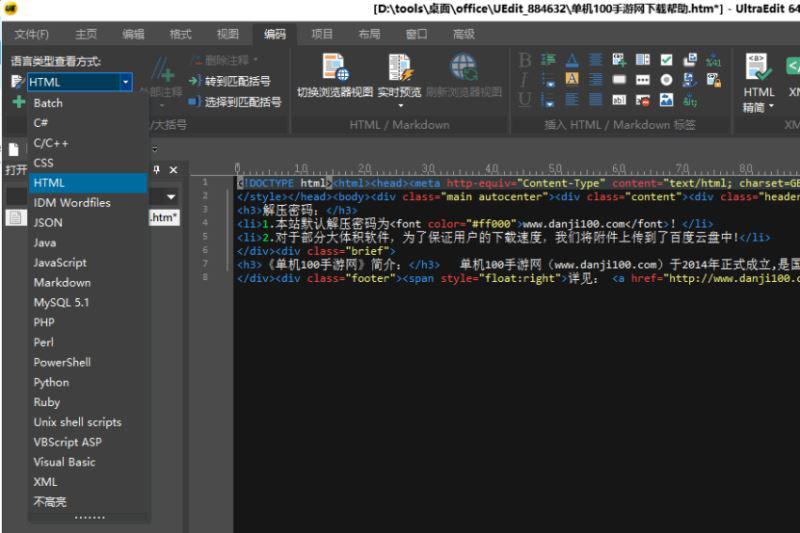
Task: Close the side panel with the X
Action: [173, 170]
